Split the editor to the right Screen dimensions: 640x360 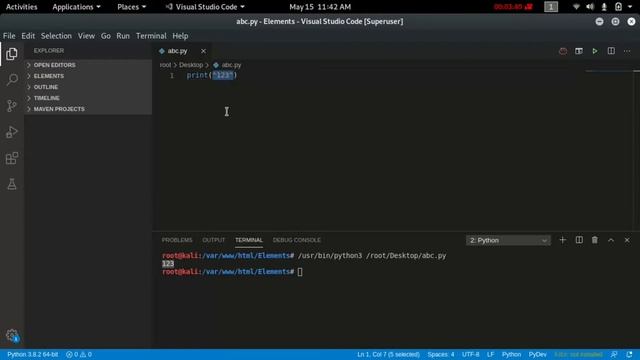point(611,51)
